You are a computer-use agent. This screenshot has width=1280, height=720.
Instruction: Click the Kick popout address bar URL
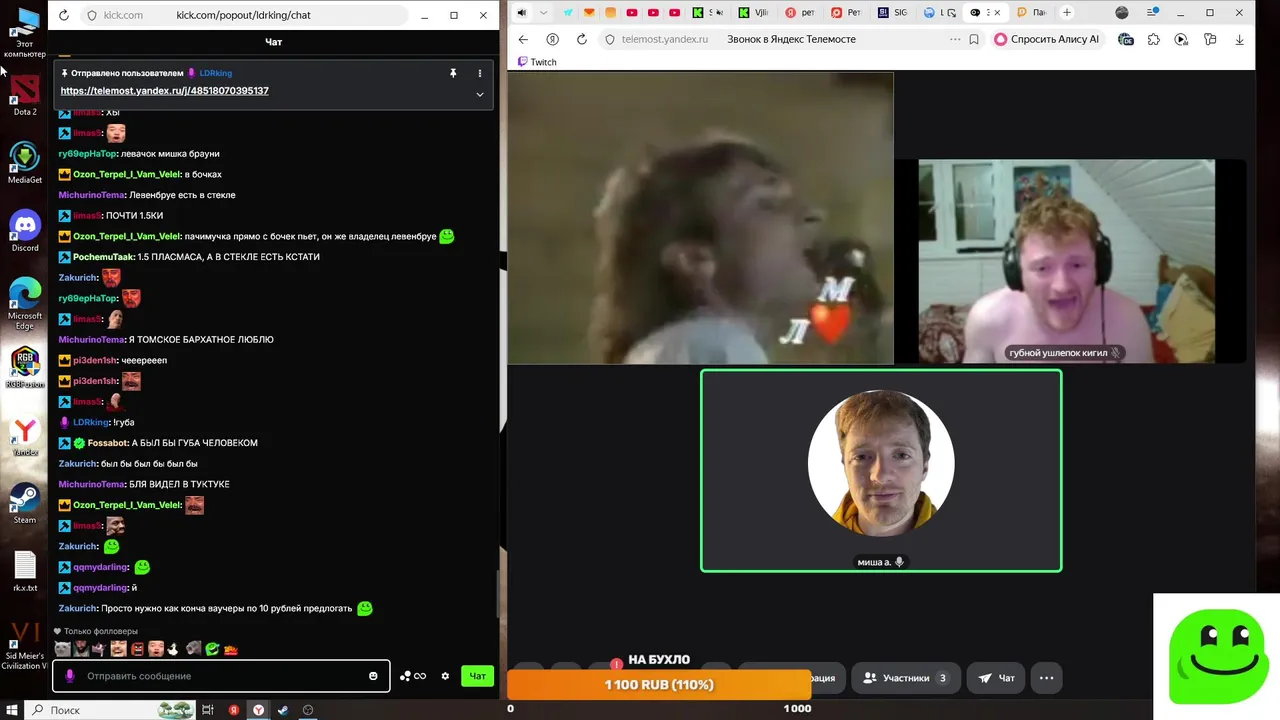coord(243,15)
